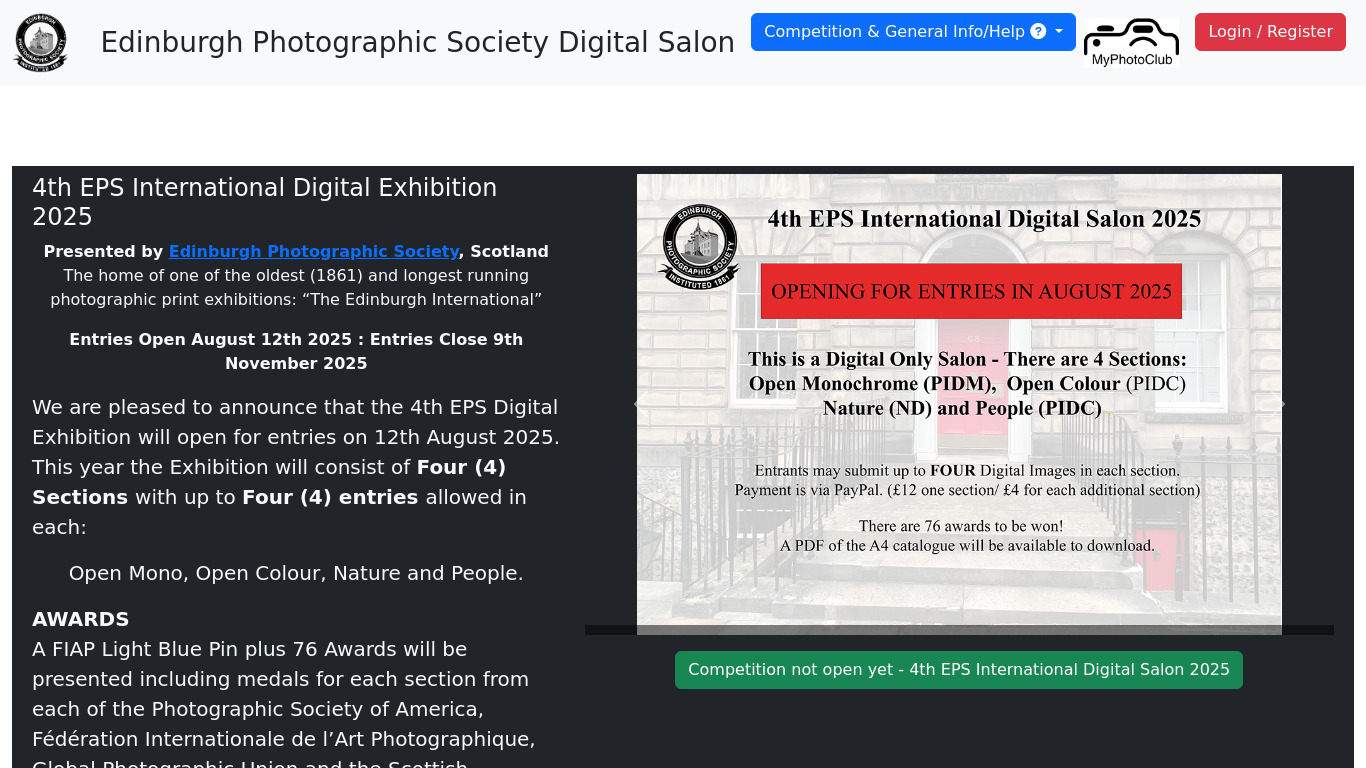Open the MyPhotoClub camera logo
1366x768 pixels.
(1130, 43)
